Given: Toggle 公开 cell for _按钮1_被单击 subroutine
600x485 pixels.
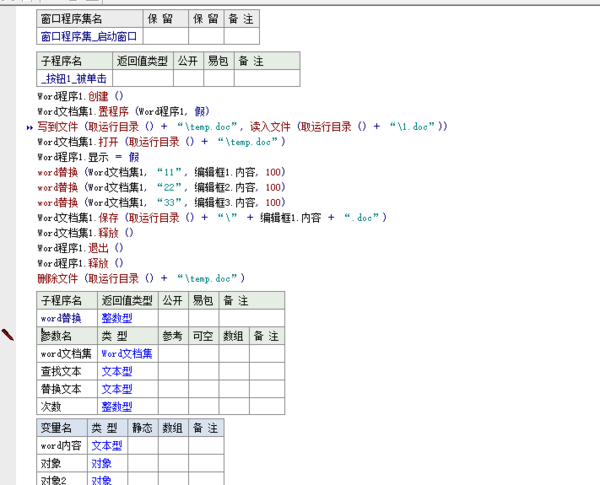Looking at the screenshot, I should [x=187, y=78].
